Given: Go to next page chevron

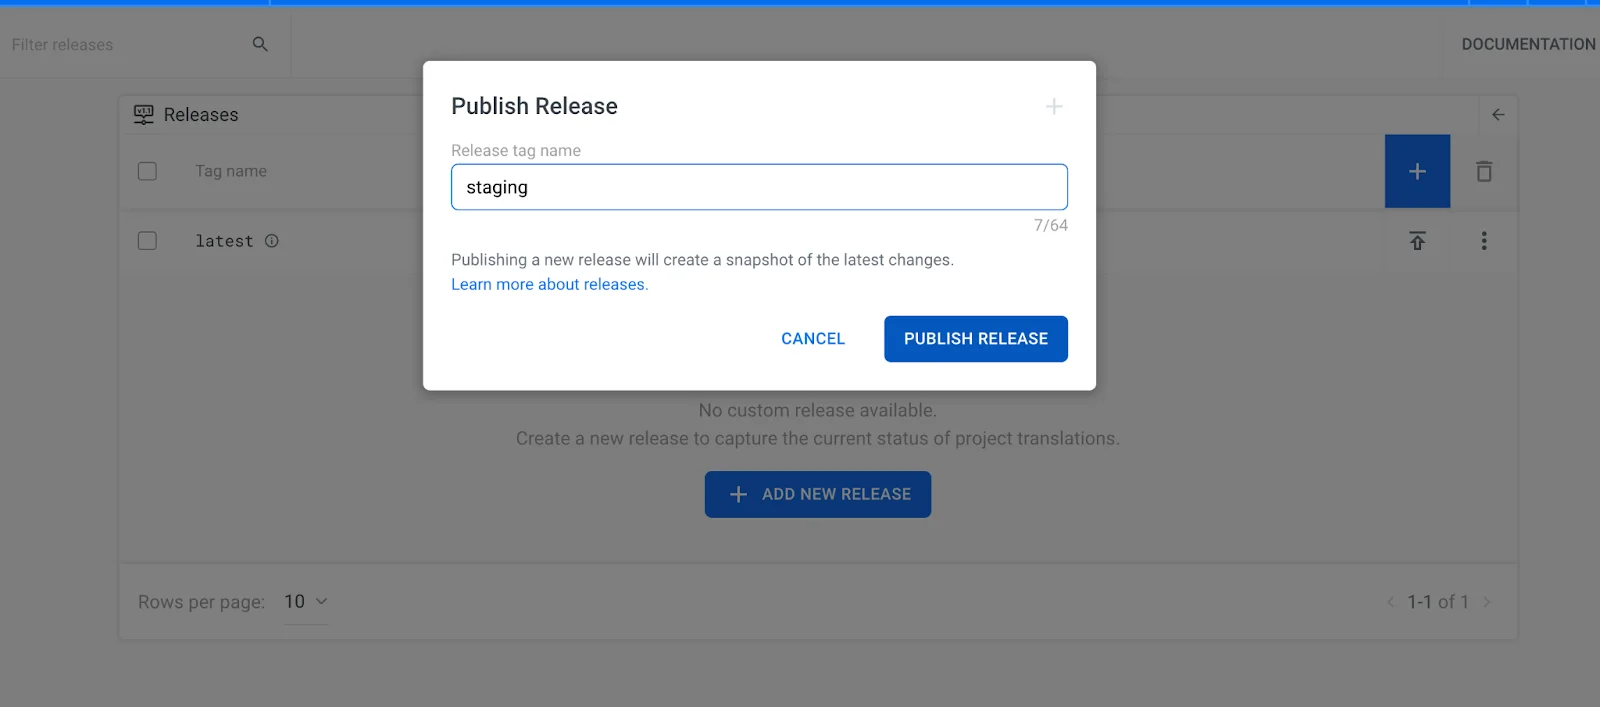Looking at the screenshot, I should click(1487, 602).
